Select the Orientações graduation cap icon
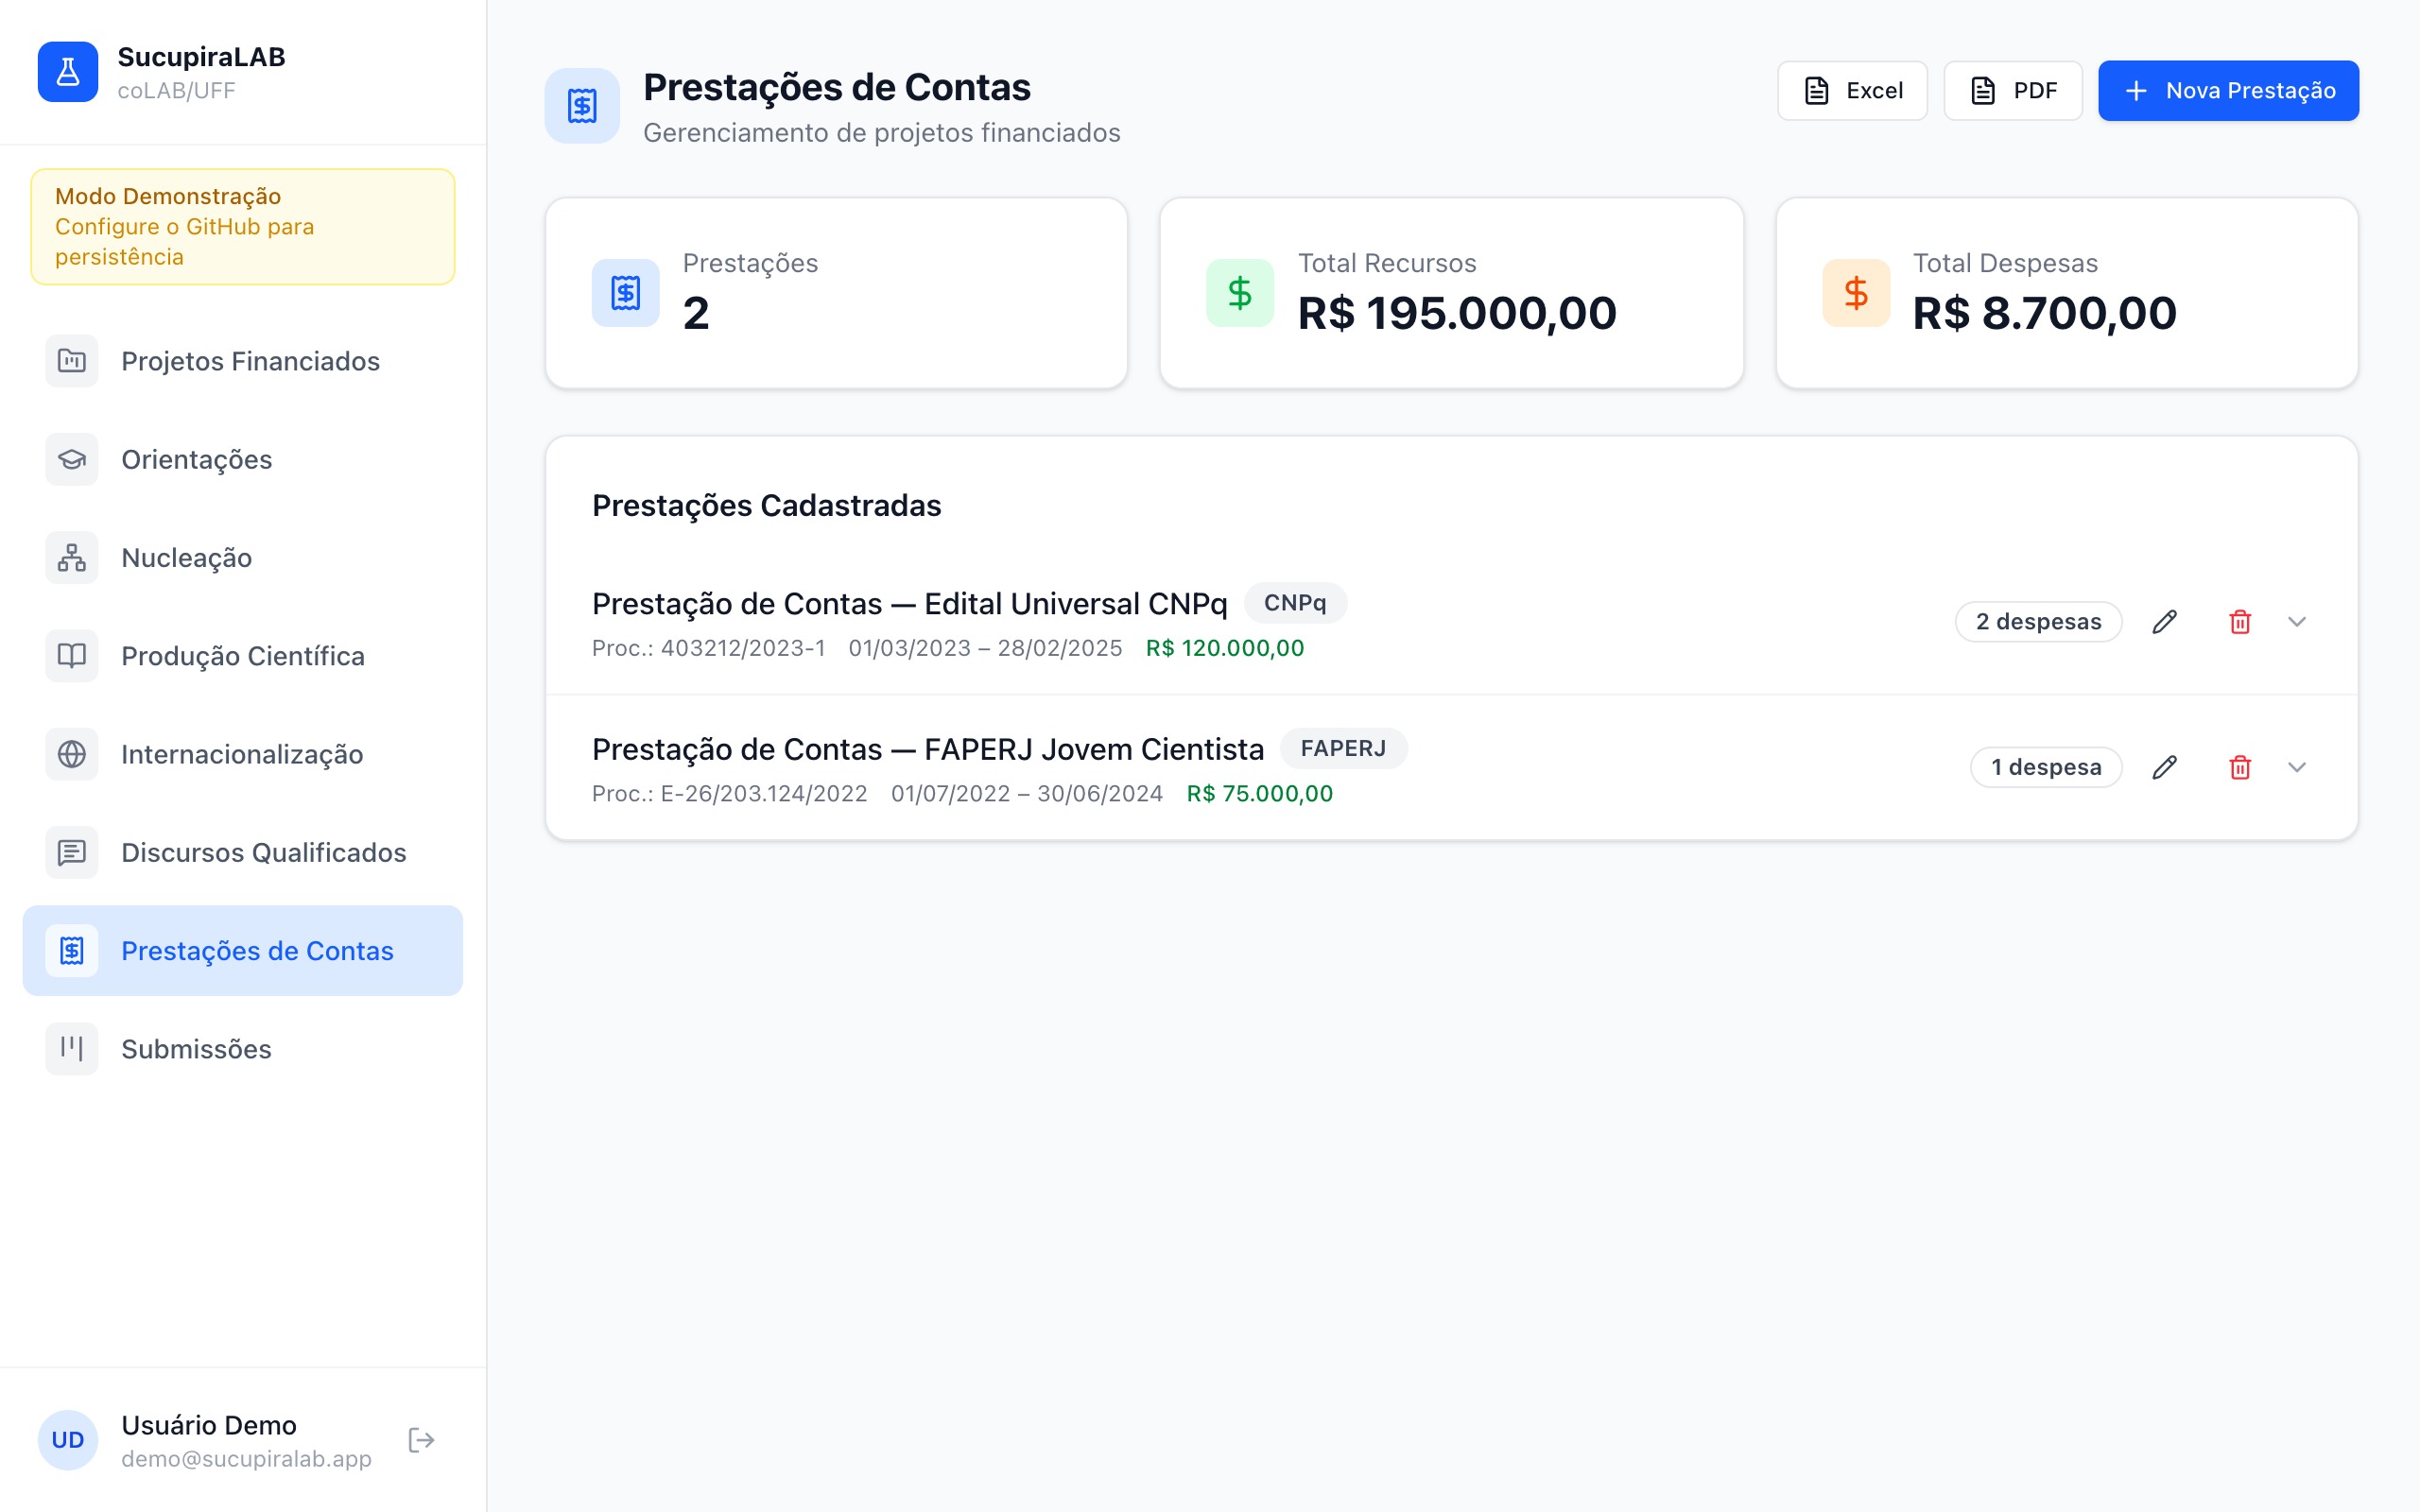 point(71,459)
